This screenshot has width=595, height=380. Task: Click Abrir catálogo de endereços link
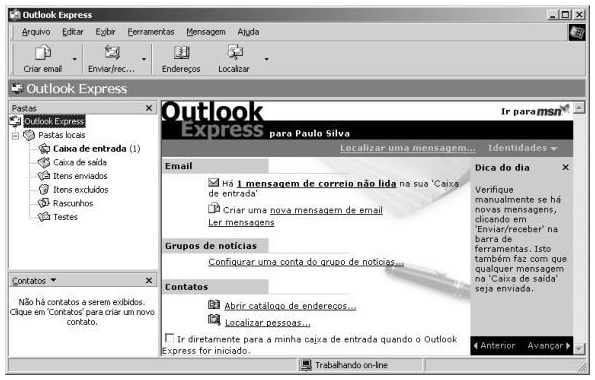(290, 306)
